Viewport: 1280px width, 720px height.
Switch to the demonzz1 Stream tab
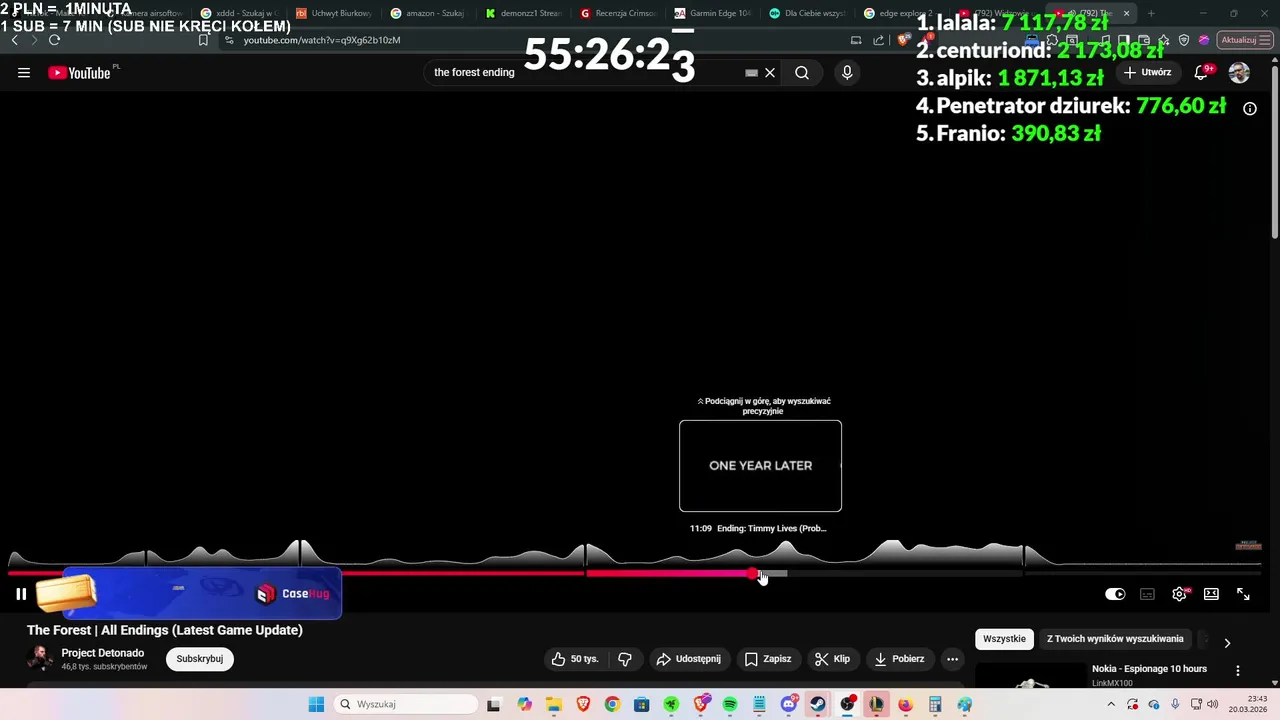point(523,14)
